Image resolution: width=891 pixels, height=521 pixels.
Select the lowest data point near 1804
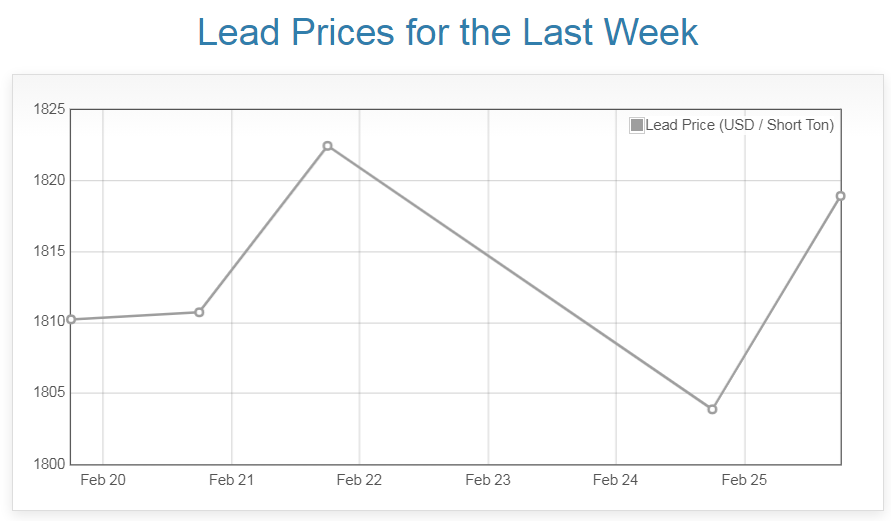[712, 409]
